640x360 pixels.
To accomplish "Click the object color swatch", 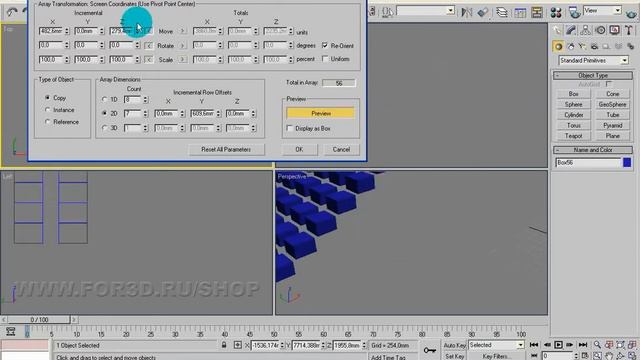I will pos(627,162).
